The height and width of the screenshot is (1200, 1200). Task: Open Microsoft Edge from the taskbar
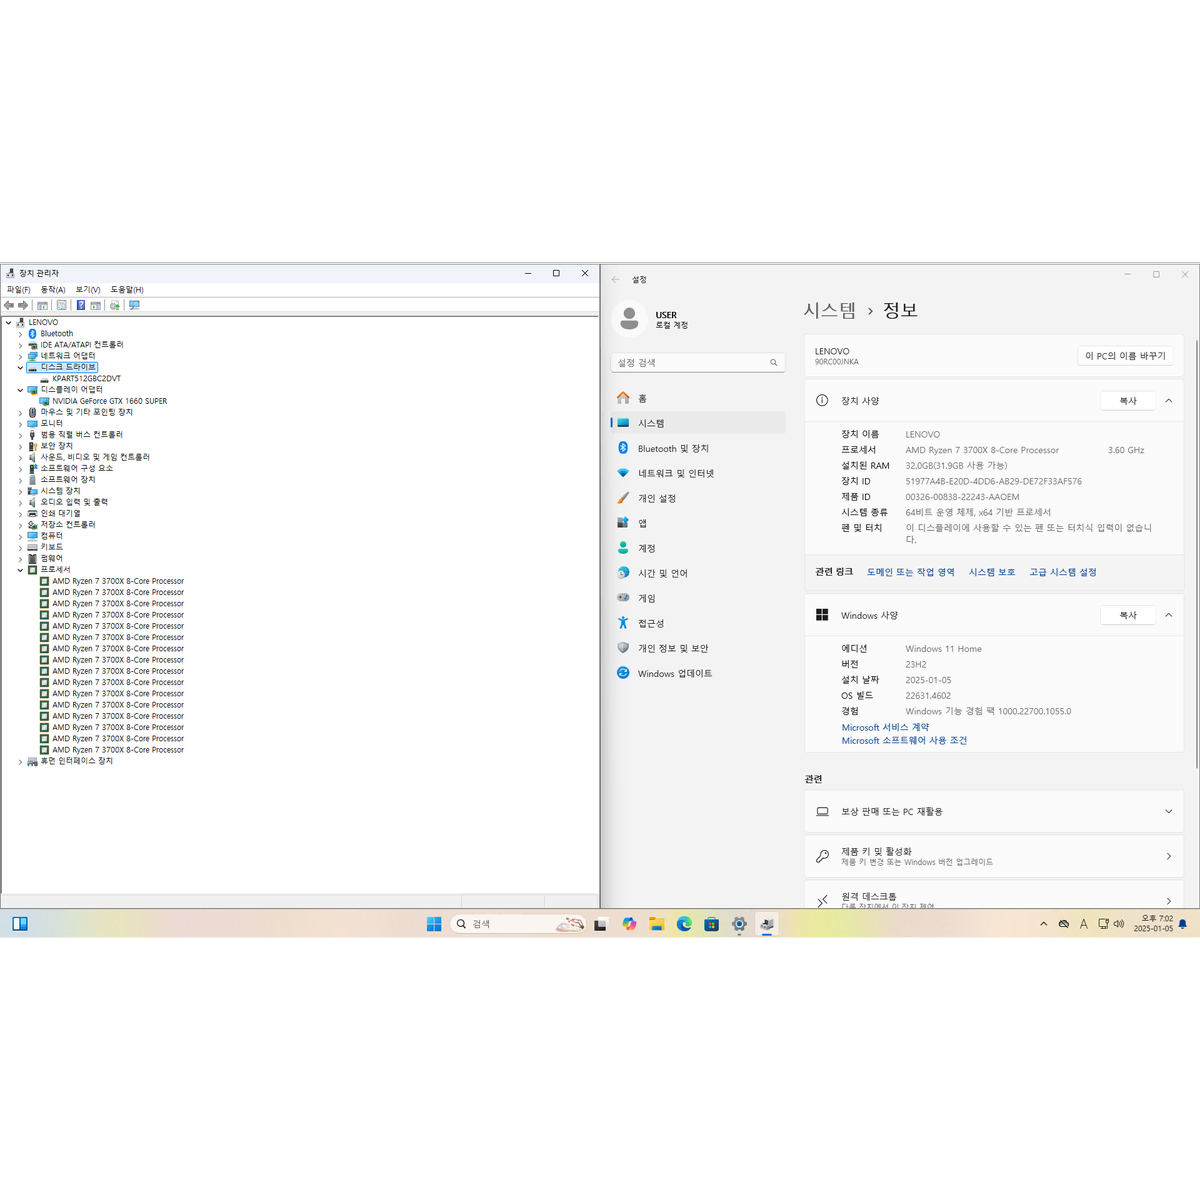click(684, 924)
